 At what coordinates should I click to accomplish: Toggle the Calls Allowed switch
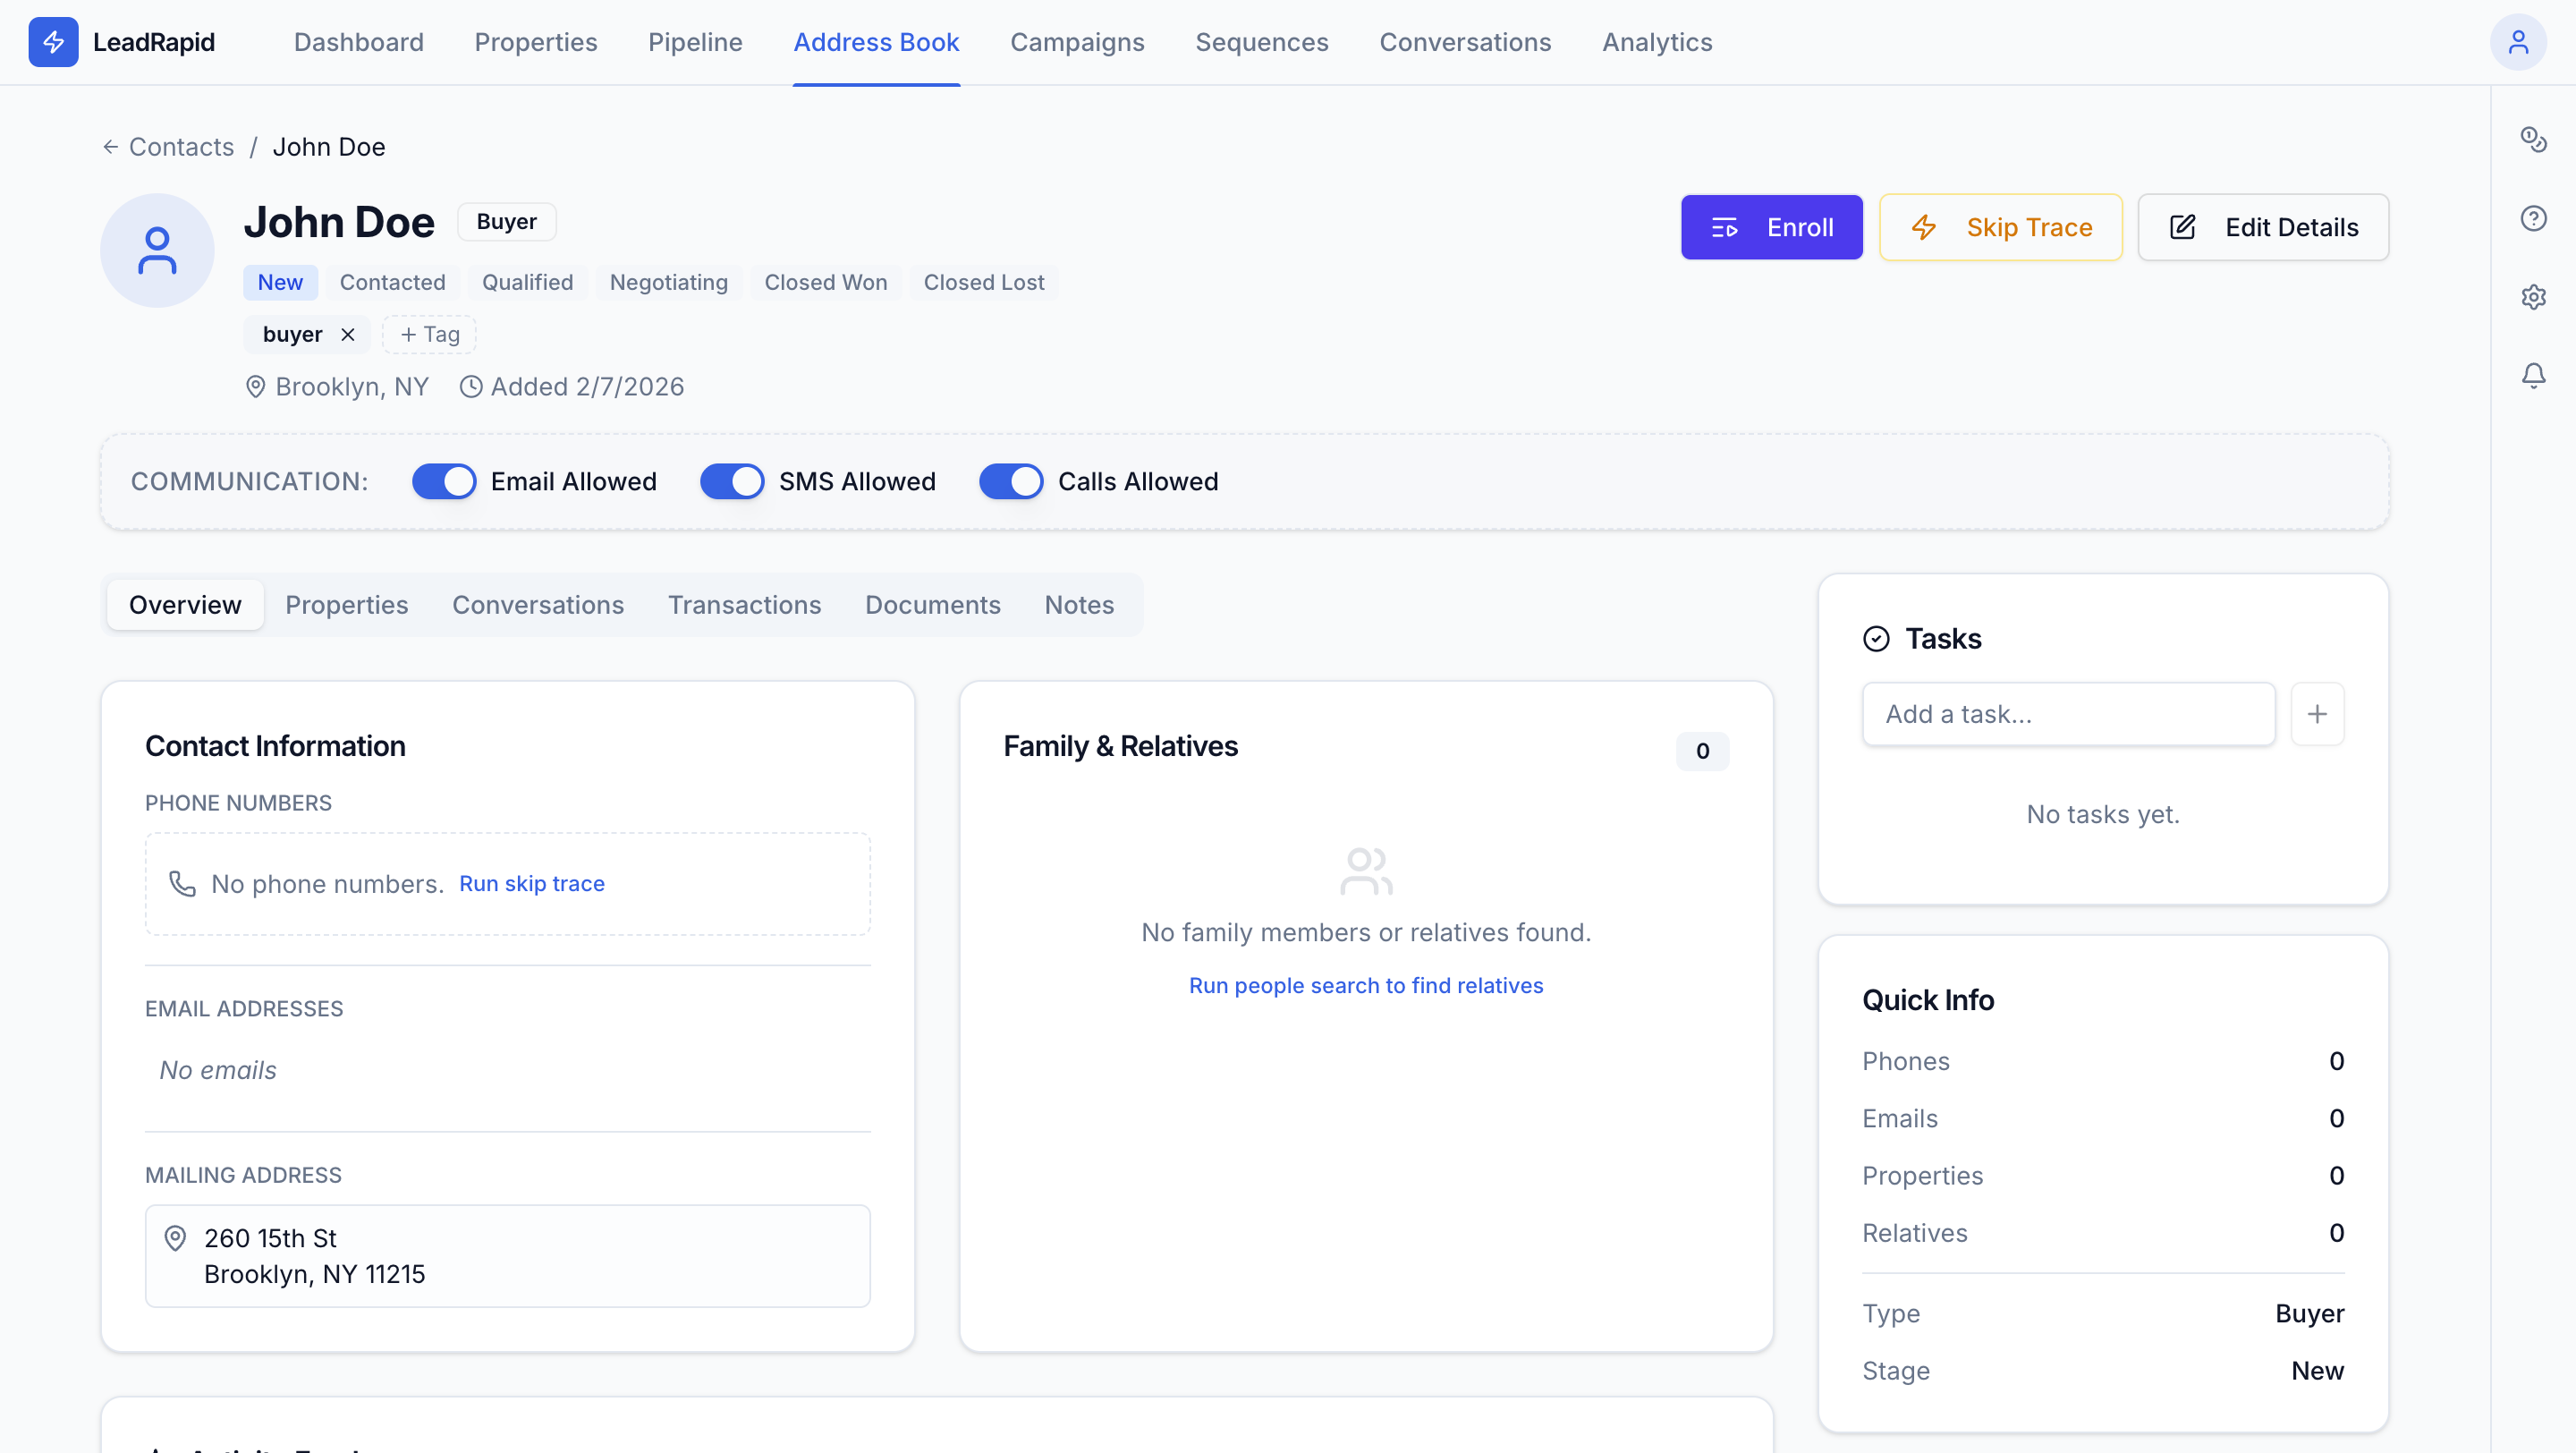tap(1011, 482)
